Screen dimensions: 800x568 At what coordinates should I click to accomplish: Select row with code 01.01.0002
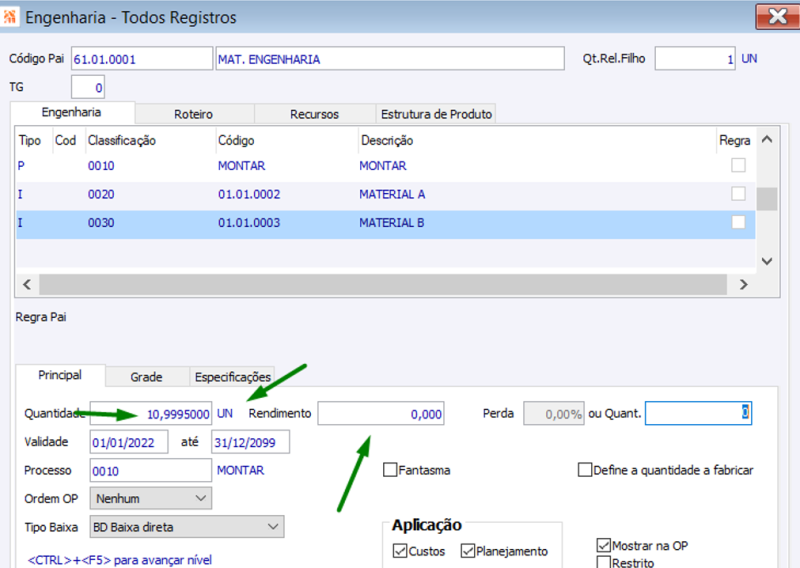click(x=249, y=194)
